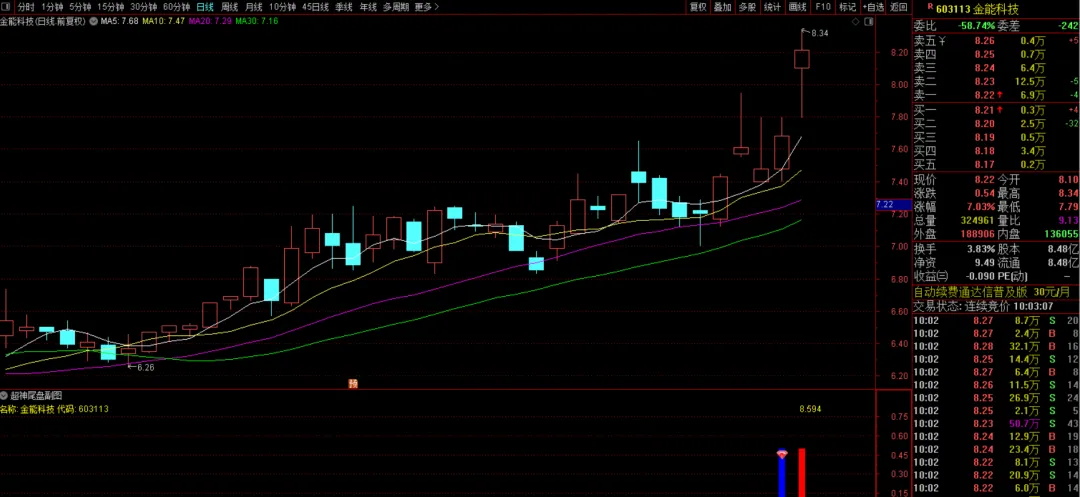
Task: Switch to 季线 quarterly chart
Action: (x=344, y=7)
